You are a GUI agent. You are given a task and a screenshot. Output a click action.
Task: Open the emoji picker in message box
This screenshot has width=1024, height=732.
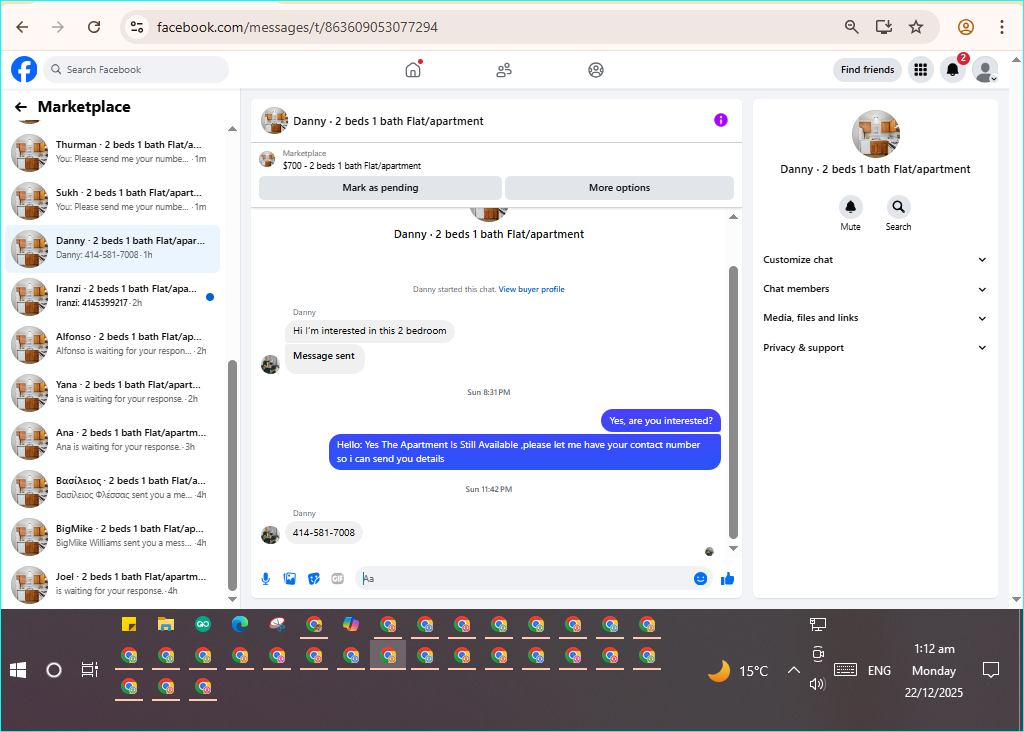700,579
